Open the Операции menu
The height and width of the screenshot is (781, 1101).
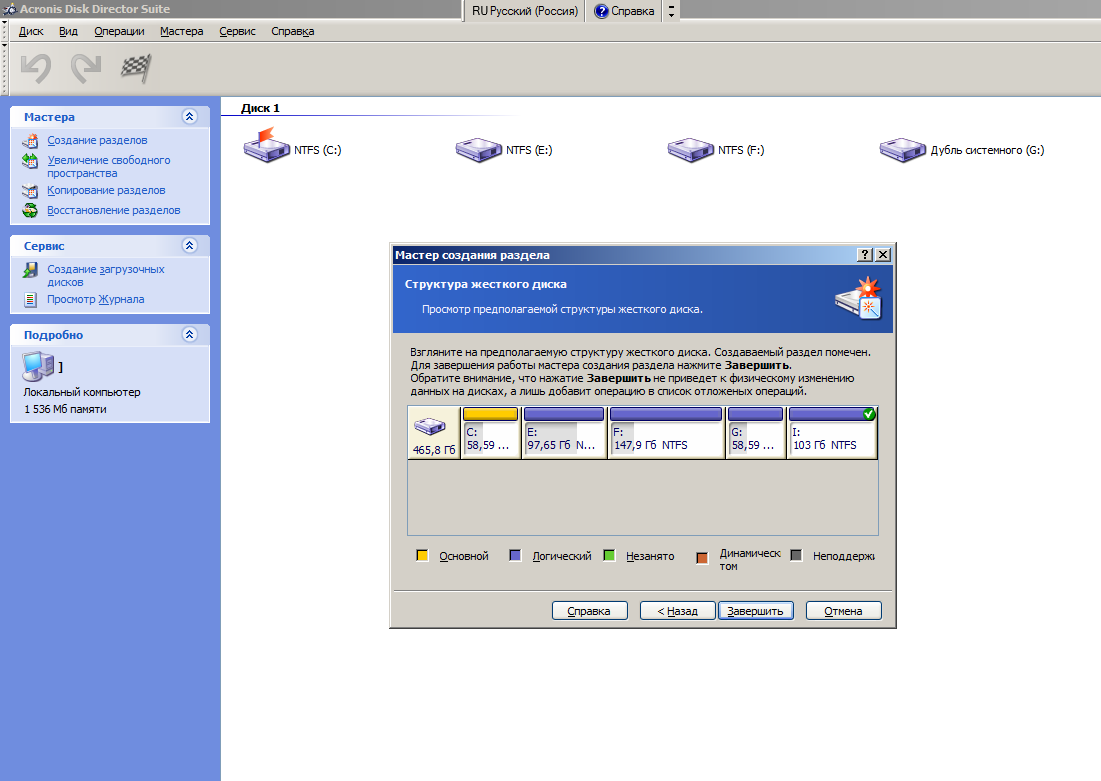119,31
